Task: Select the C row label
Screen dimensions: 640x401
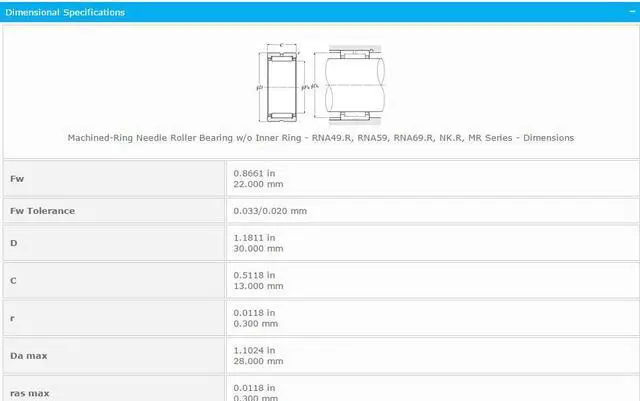Action: point(13,281)
